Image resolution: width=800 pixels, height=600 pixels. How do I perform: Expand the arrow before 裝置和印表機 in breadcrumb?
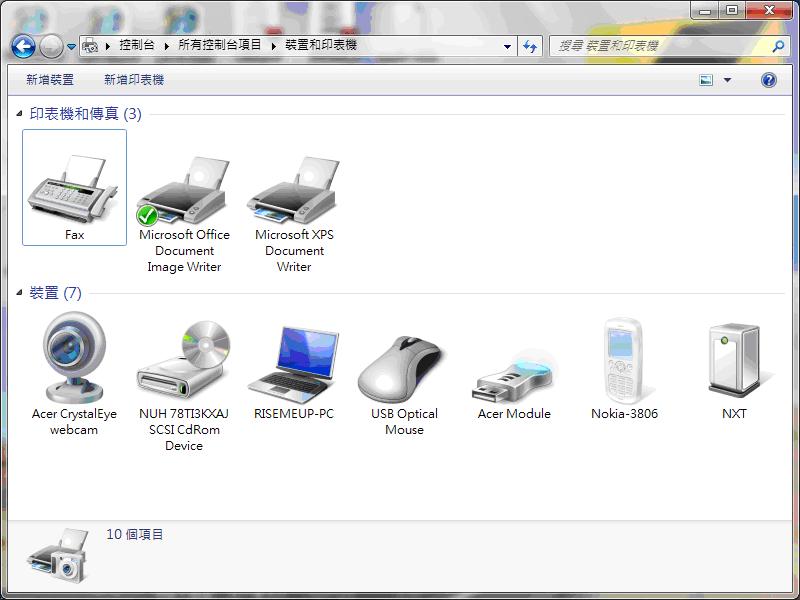(273, 46)
